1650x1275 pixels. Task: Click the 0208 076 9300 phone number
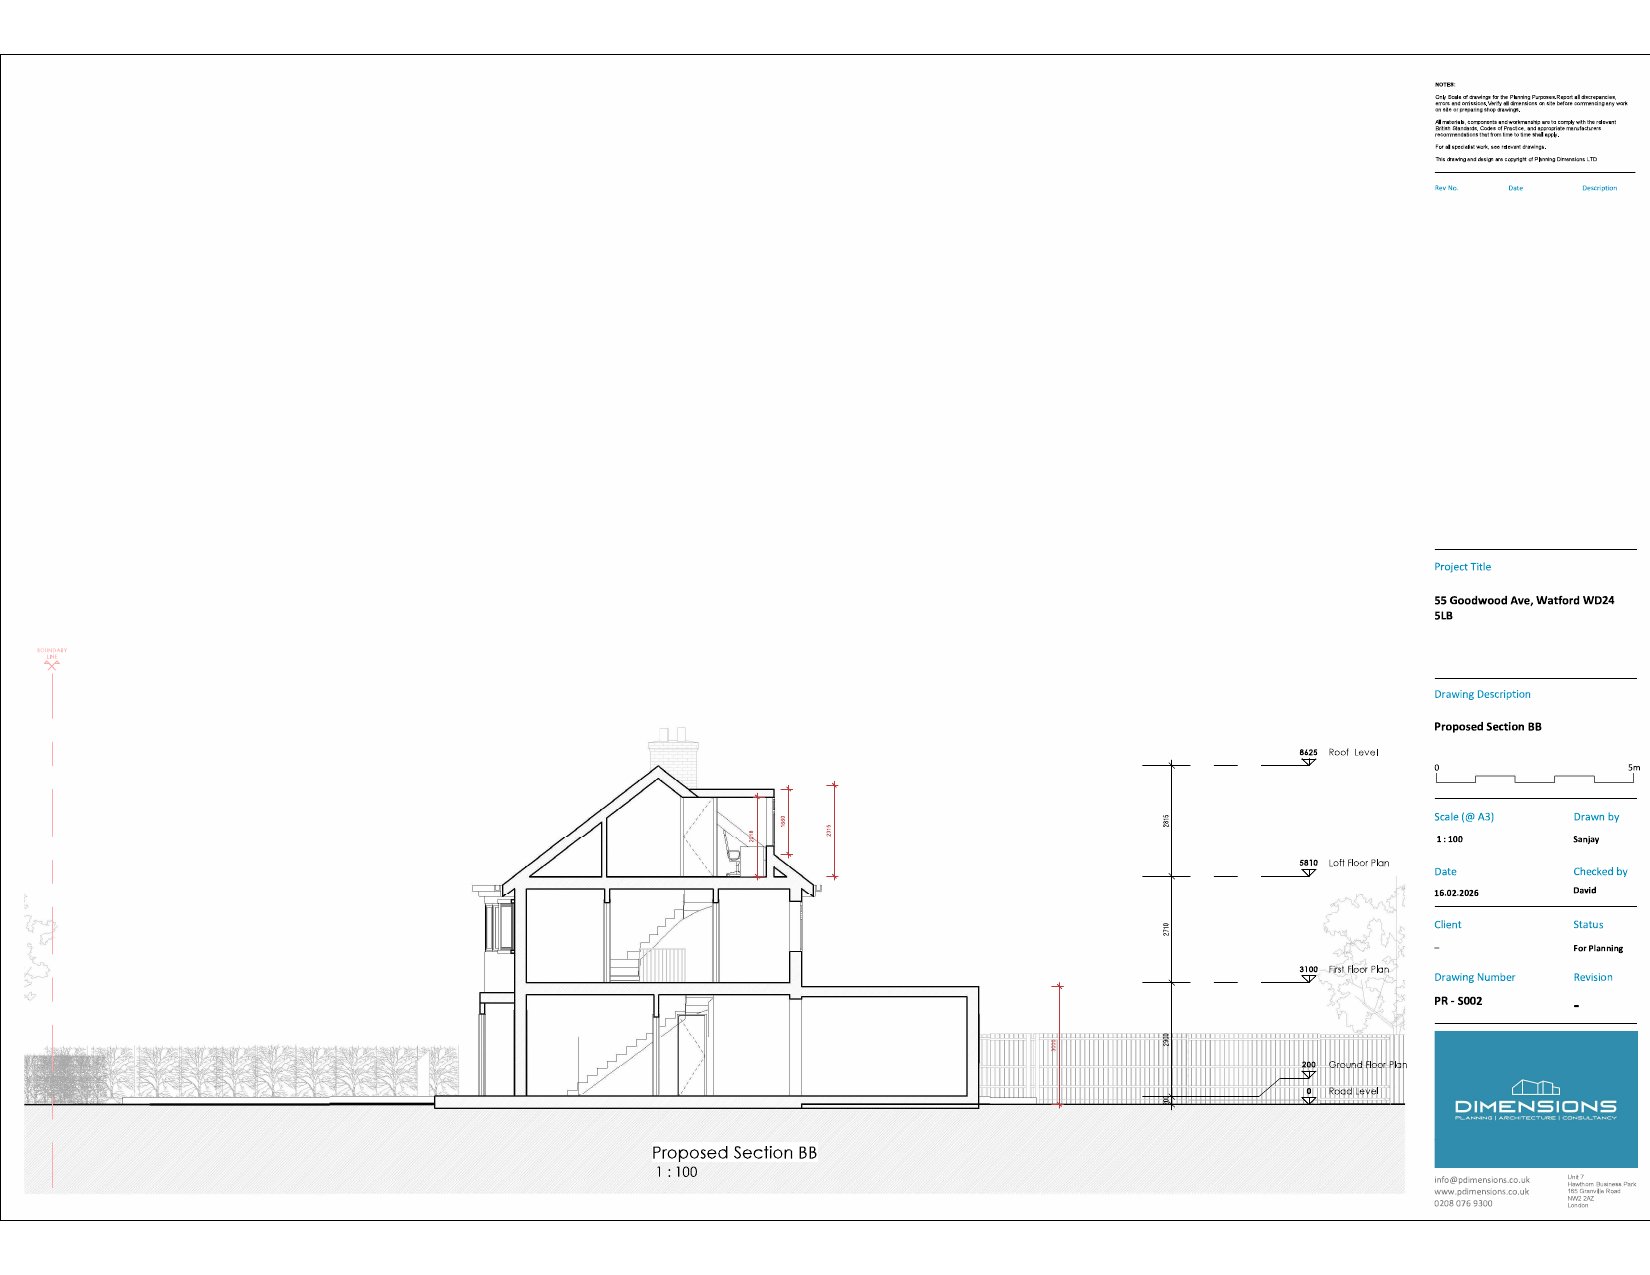[1463, 1204]
